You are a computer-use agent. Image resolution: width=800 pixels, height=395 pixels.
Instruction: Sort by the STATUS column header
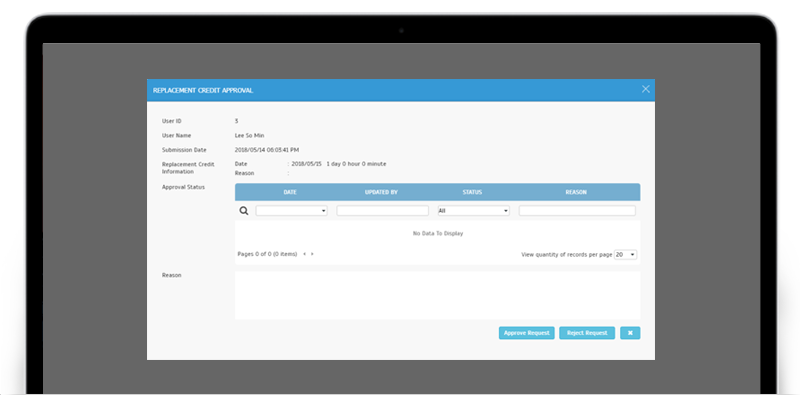pyautogui.click(x=472, y=192)
